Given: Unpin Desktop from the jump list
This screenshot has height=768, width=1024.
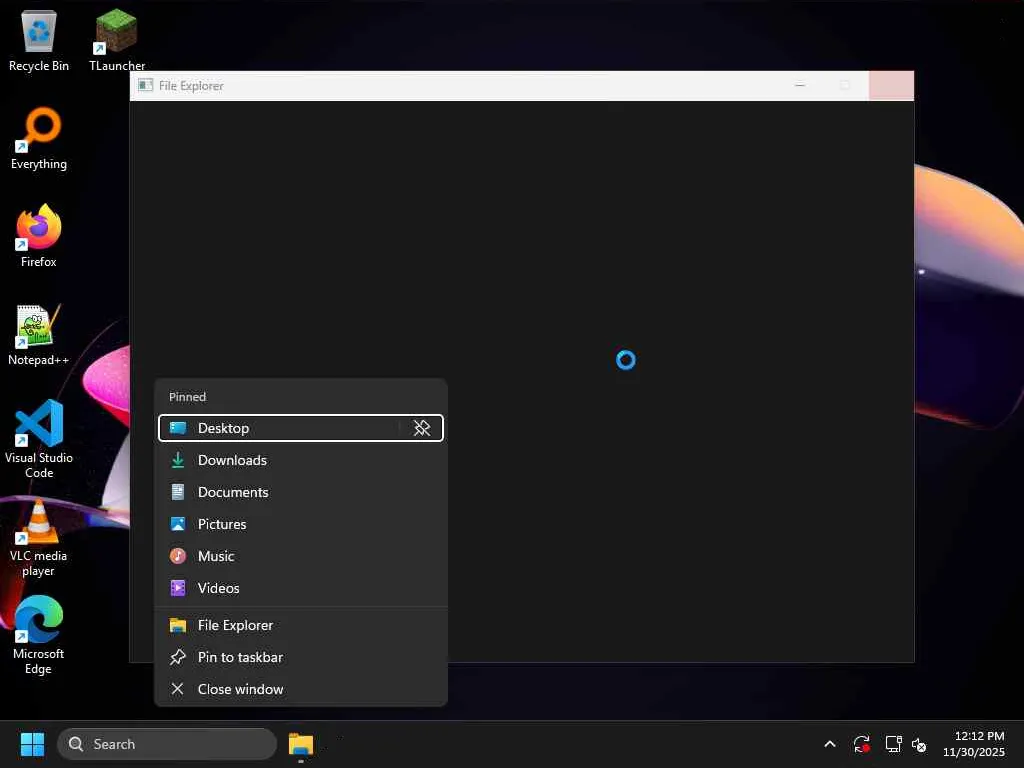Looking at the screenshot, I should tap(422, 428).
